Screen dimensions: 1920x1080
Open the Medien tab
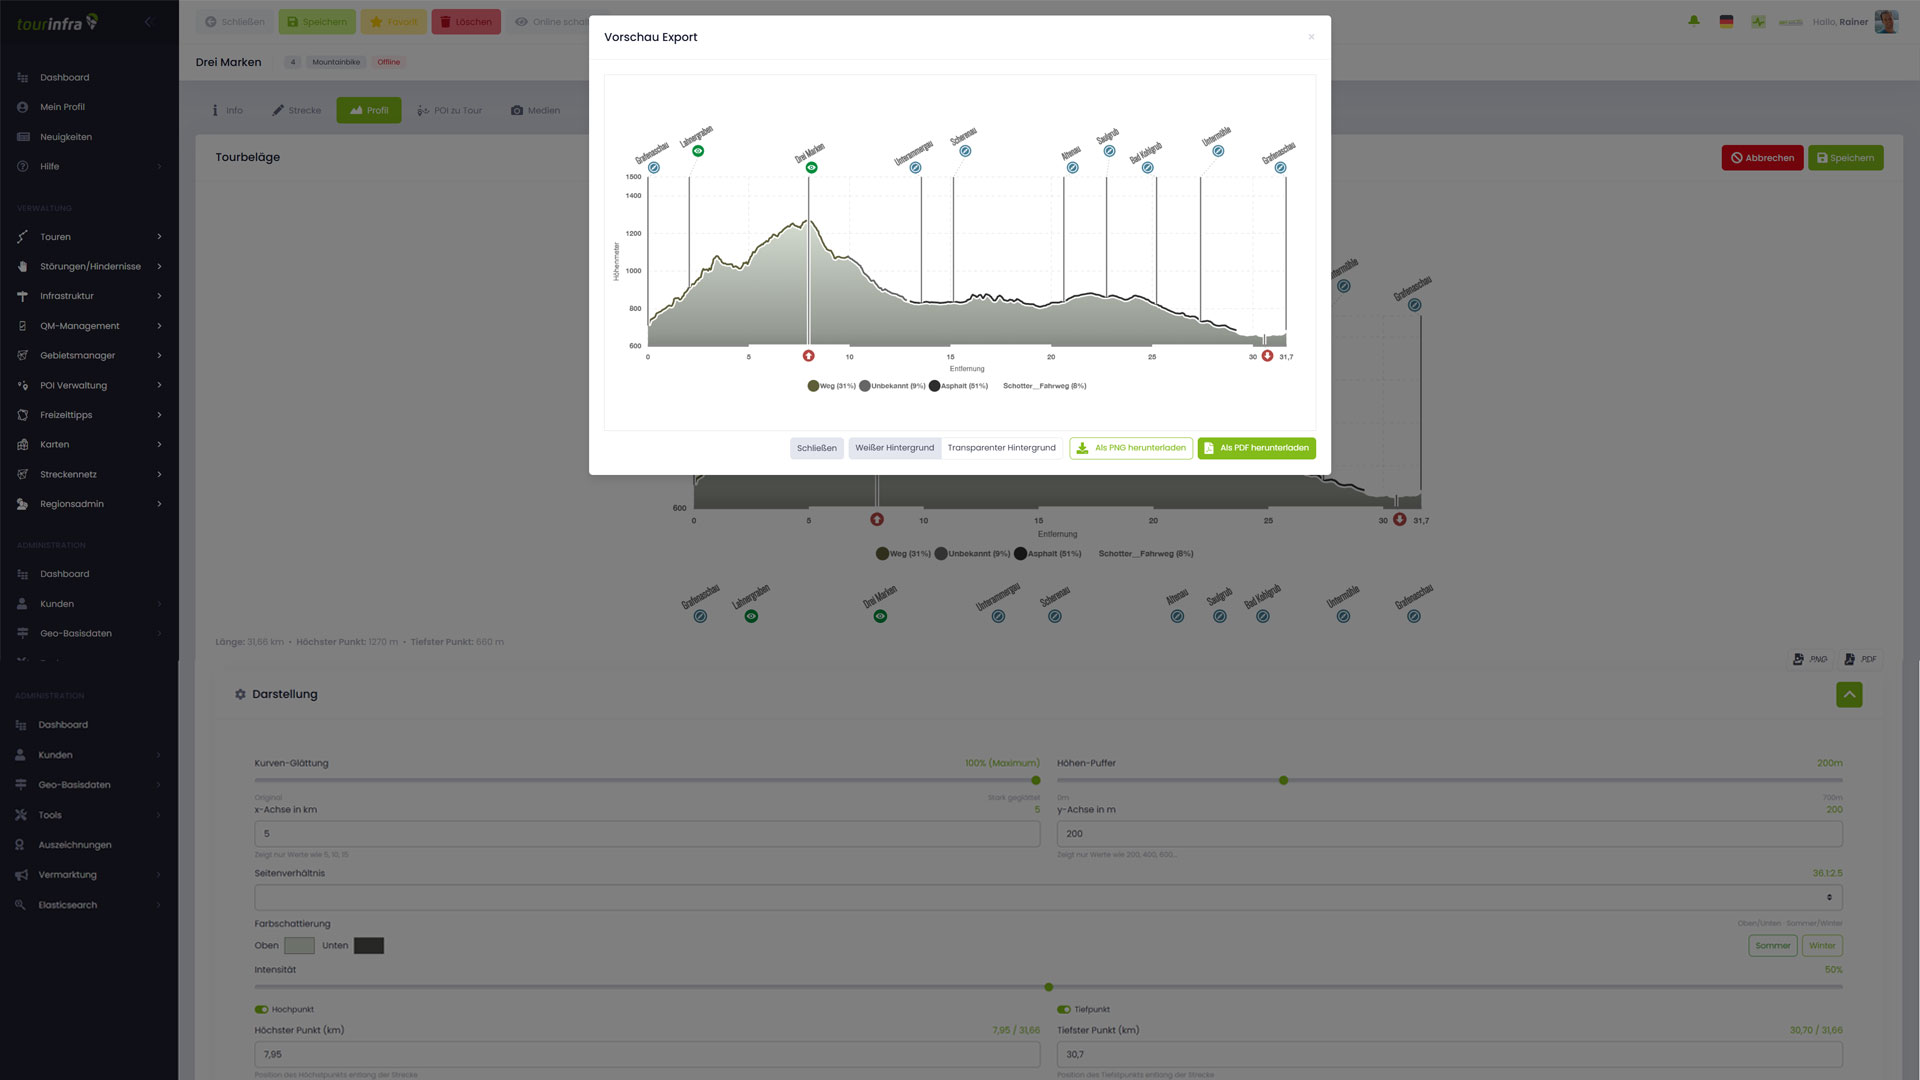click(535, 110)
